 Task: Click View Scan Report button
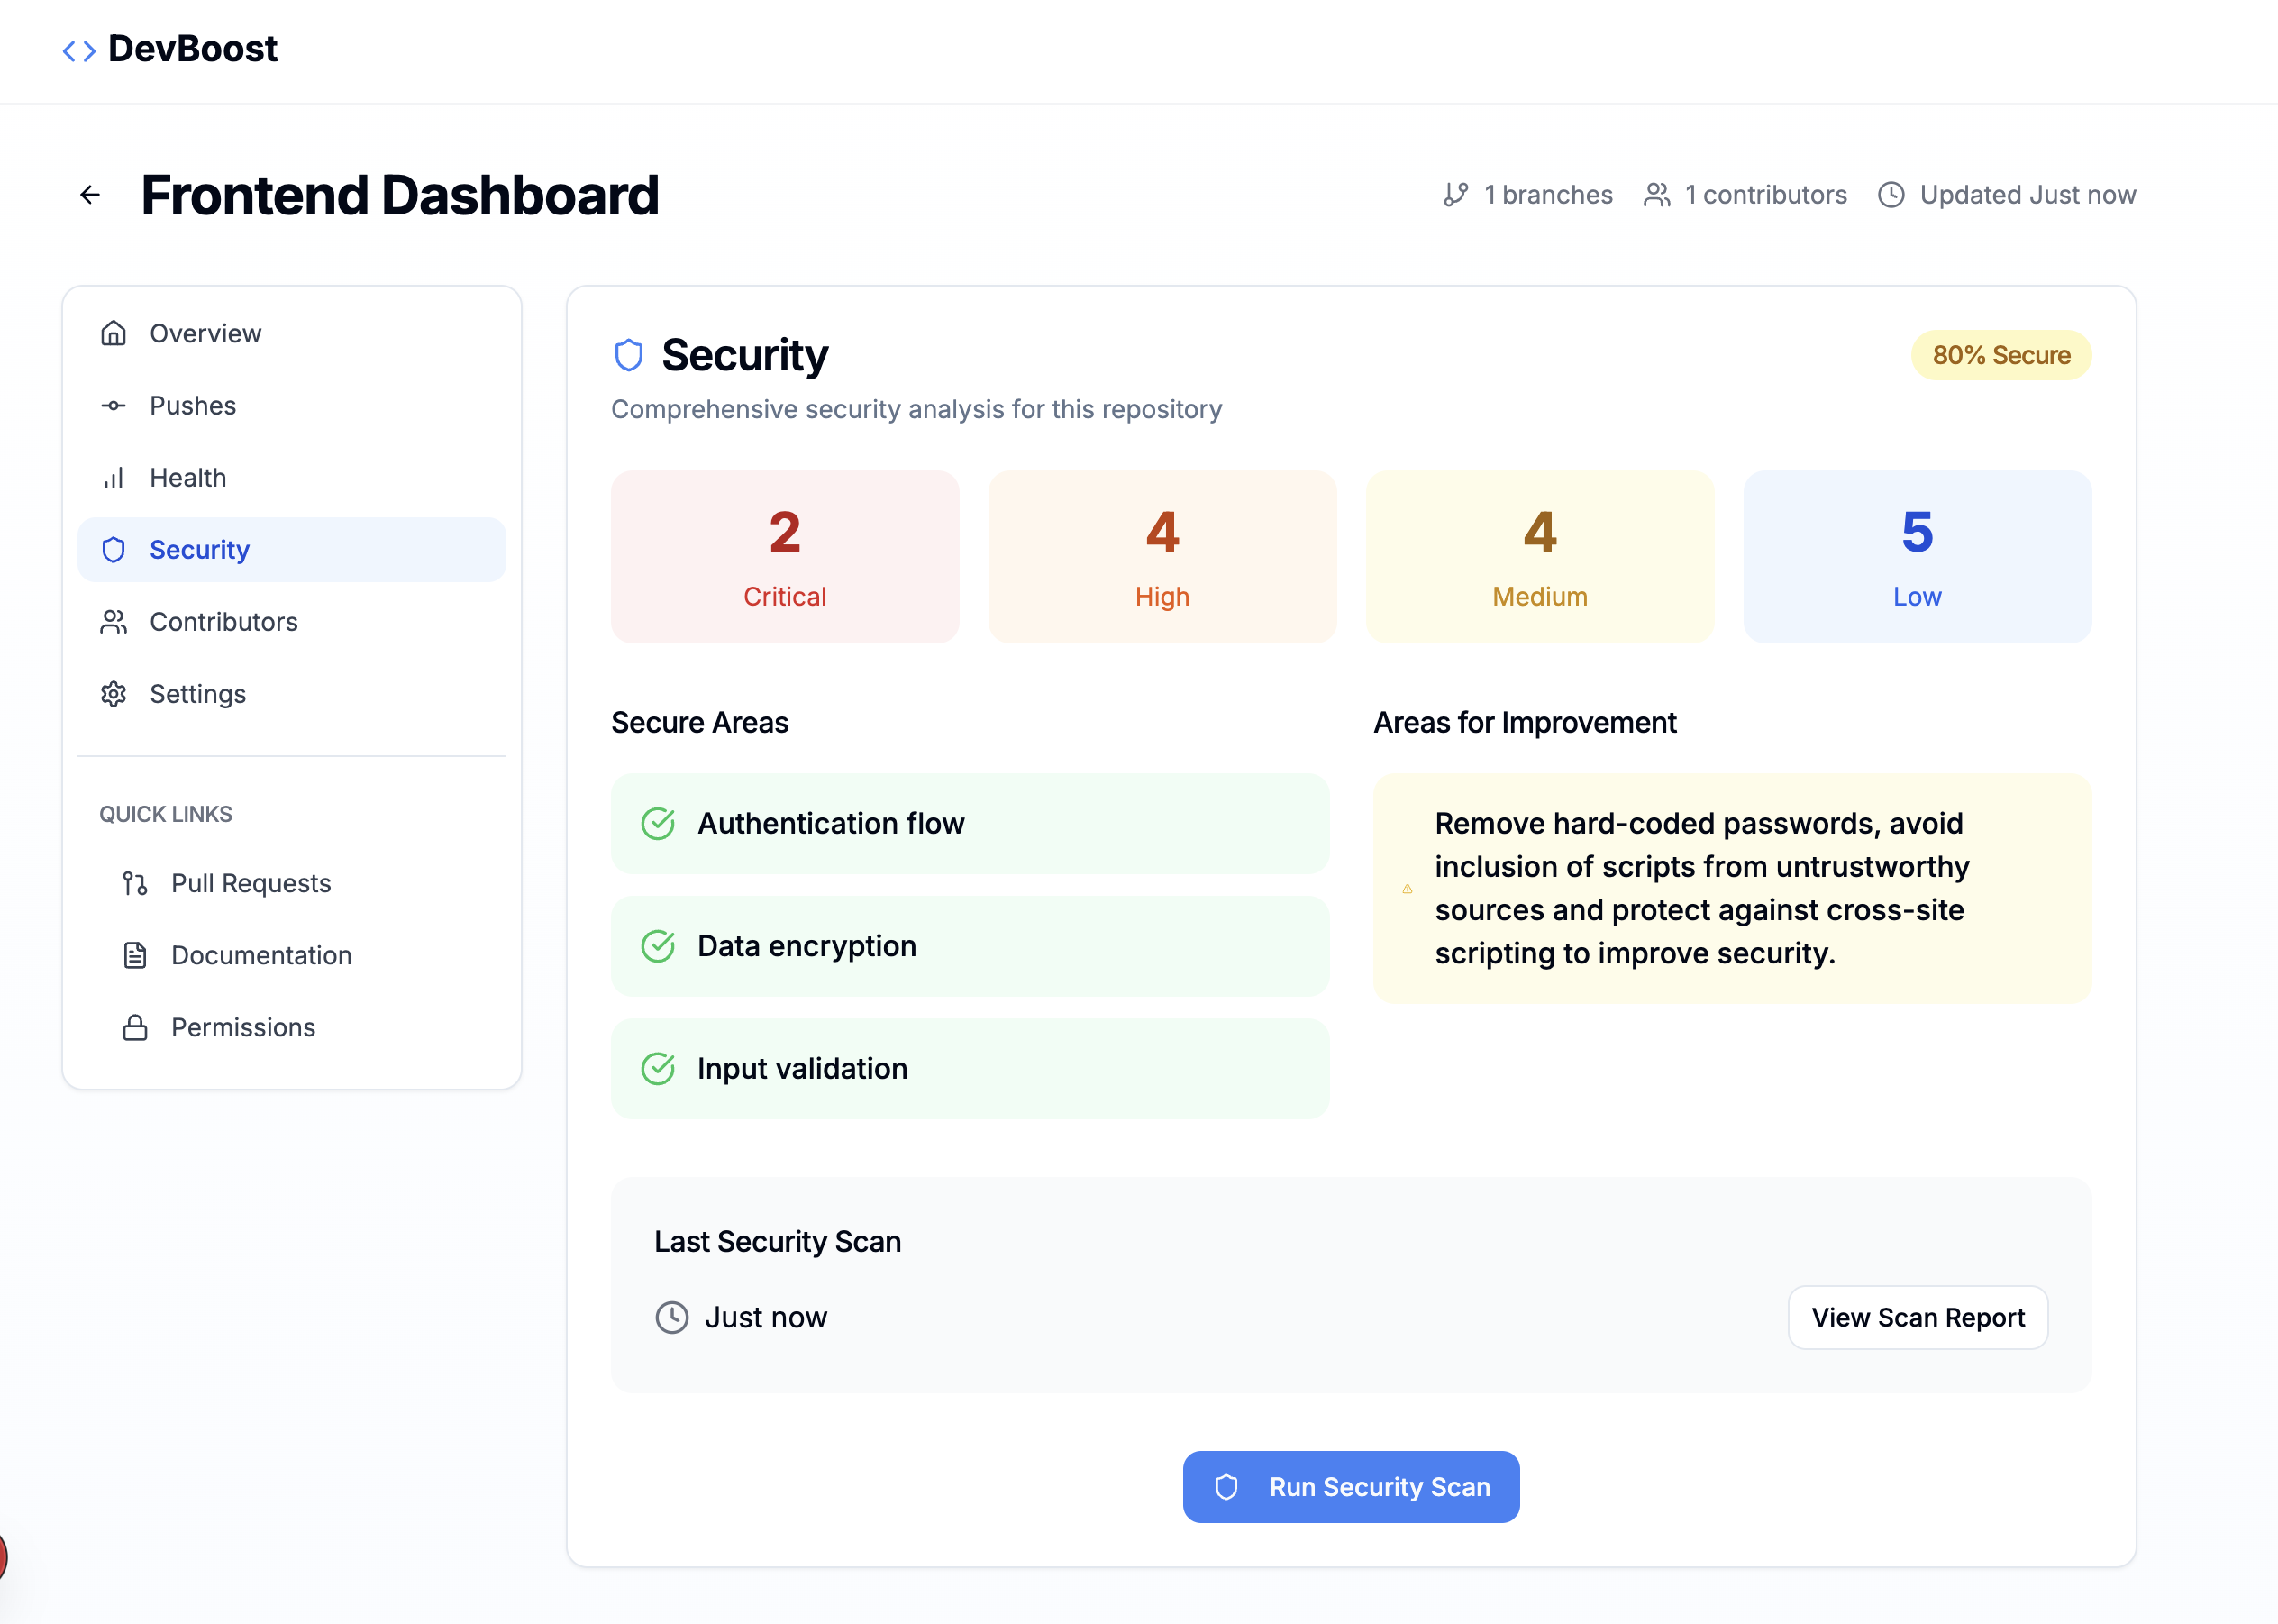point(1917,1317)
